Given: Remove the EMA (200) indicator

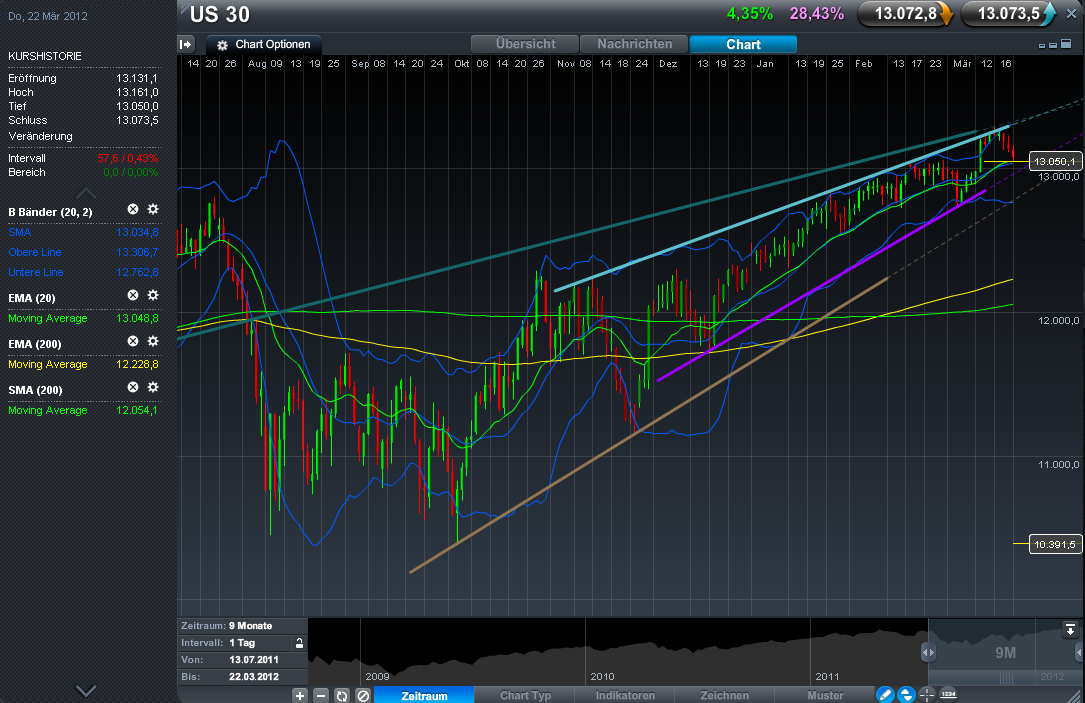Looking at the screenshot, I should [133, 341].
